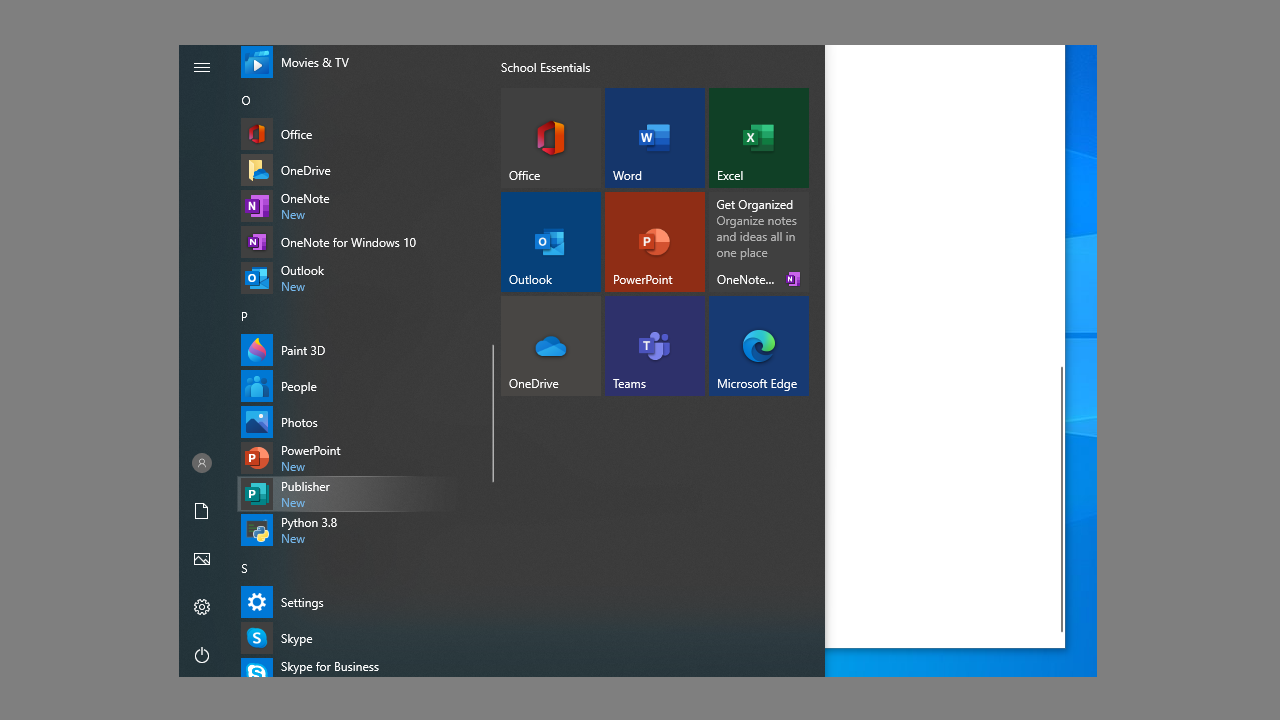Image resolution: width=1280 pixels, height=720 pixels.
Task: Open Settings in the app list
Action: pos(348,602)
